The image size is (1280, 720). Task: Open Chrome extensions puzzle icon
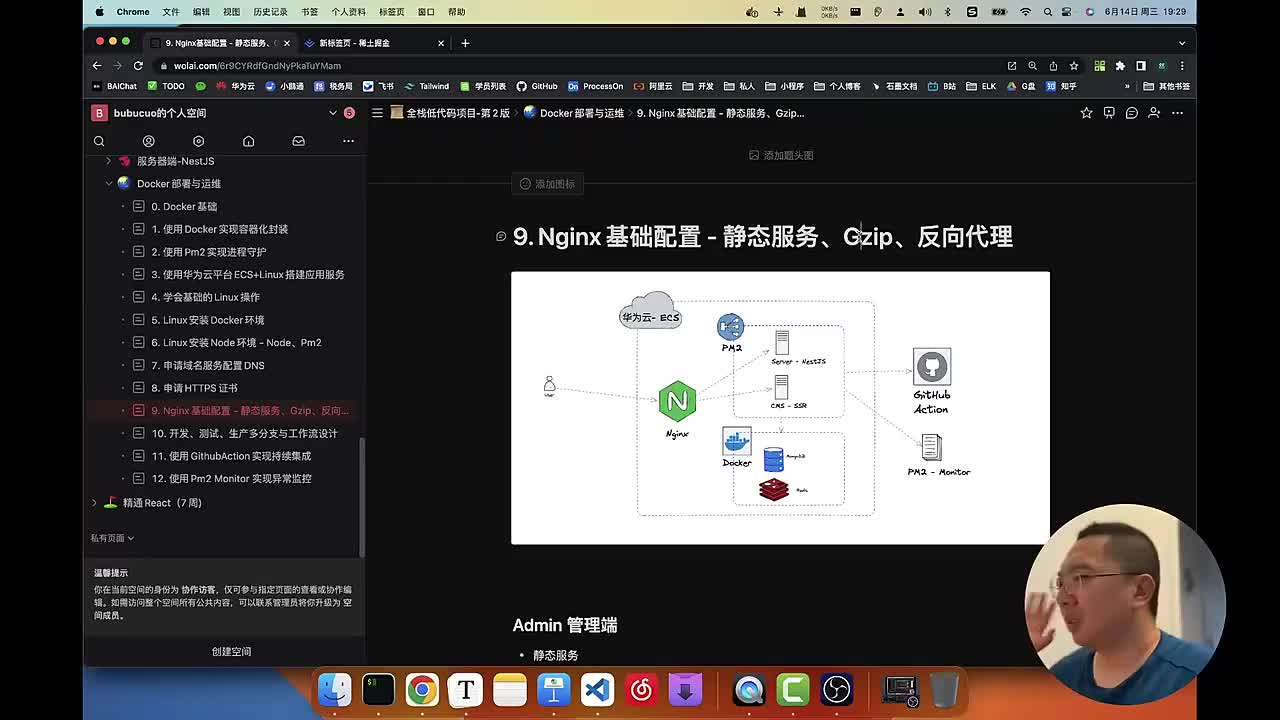pos(1120,66)
